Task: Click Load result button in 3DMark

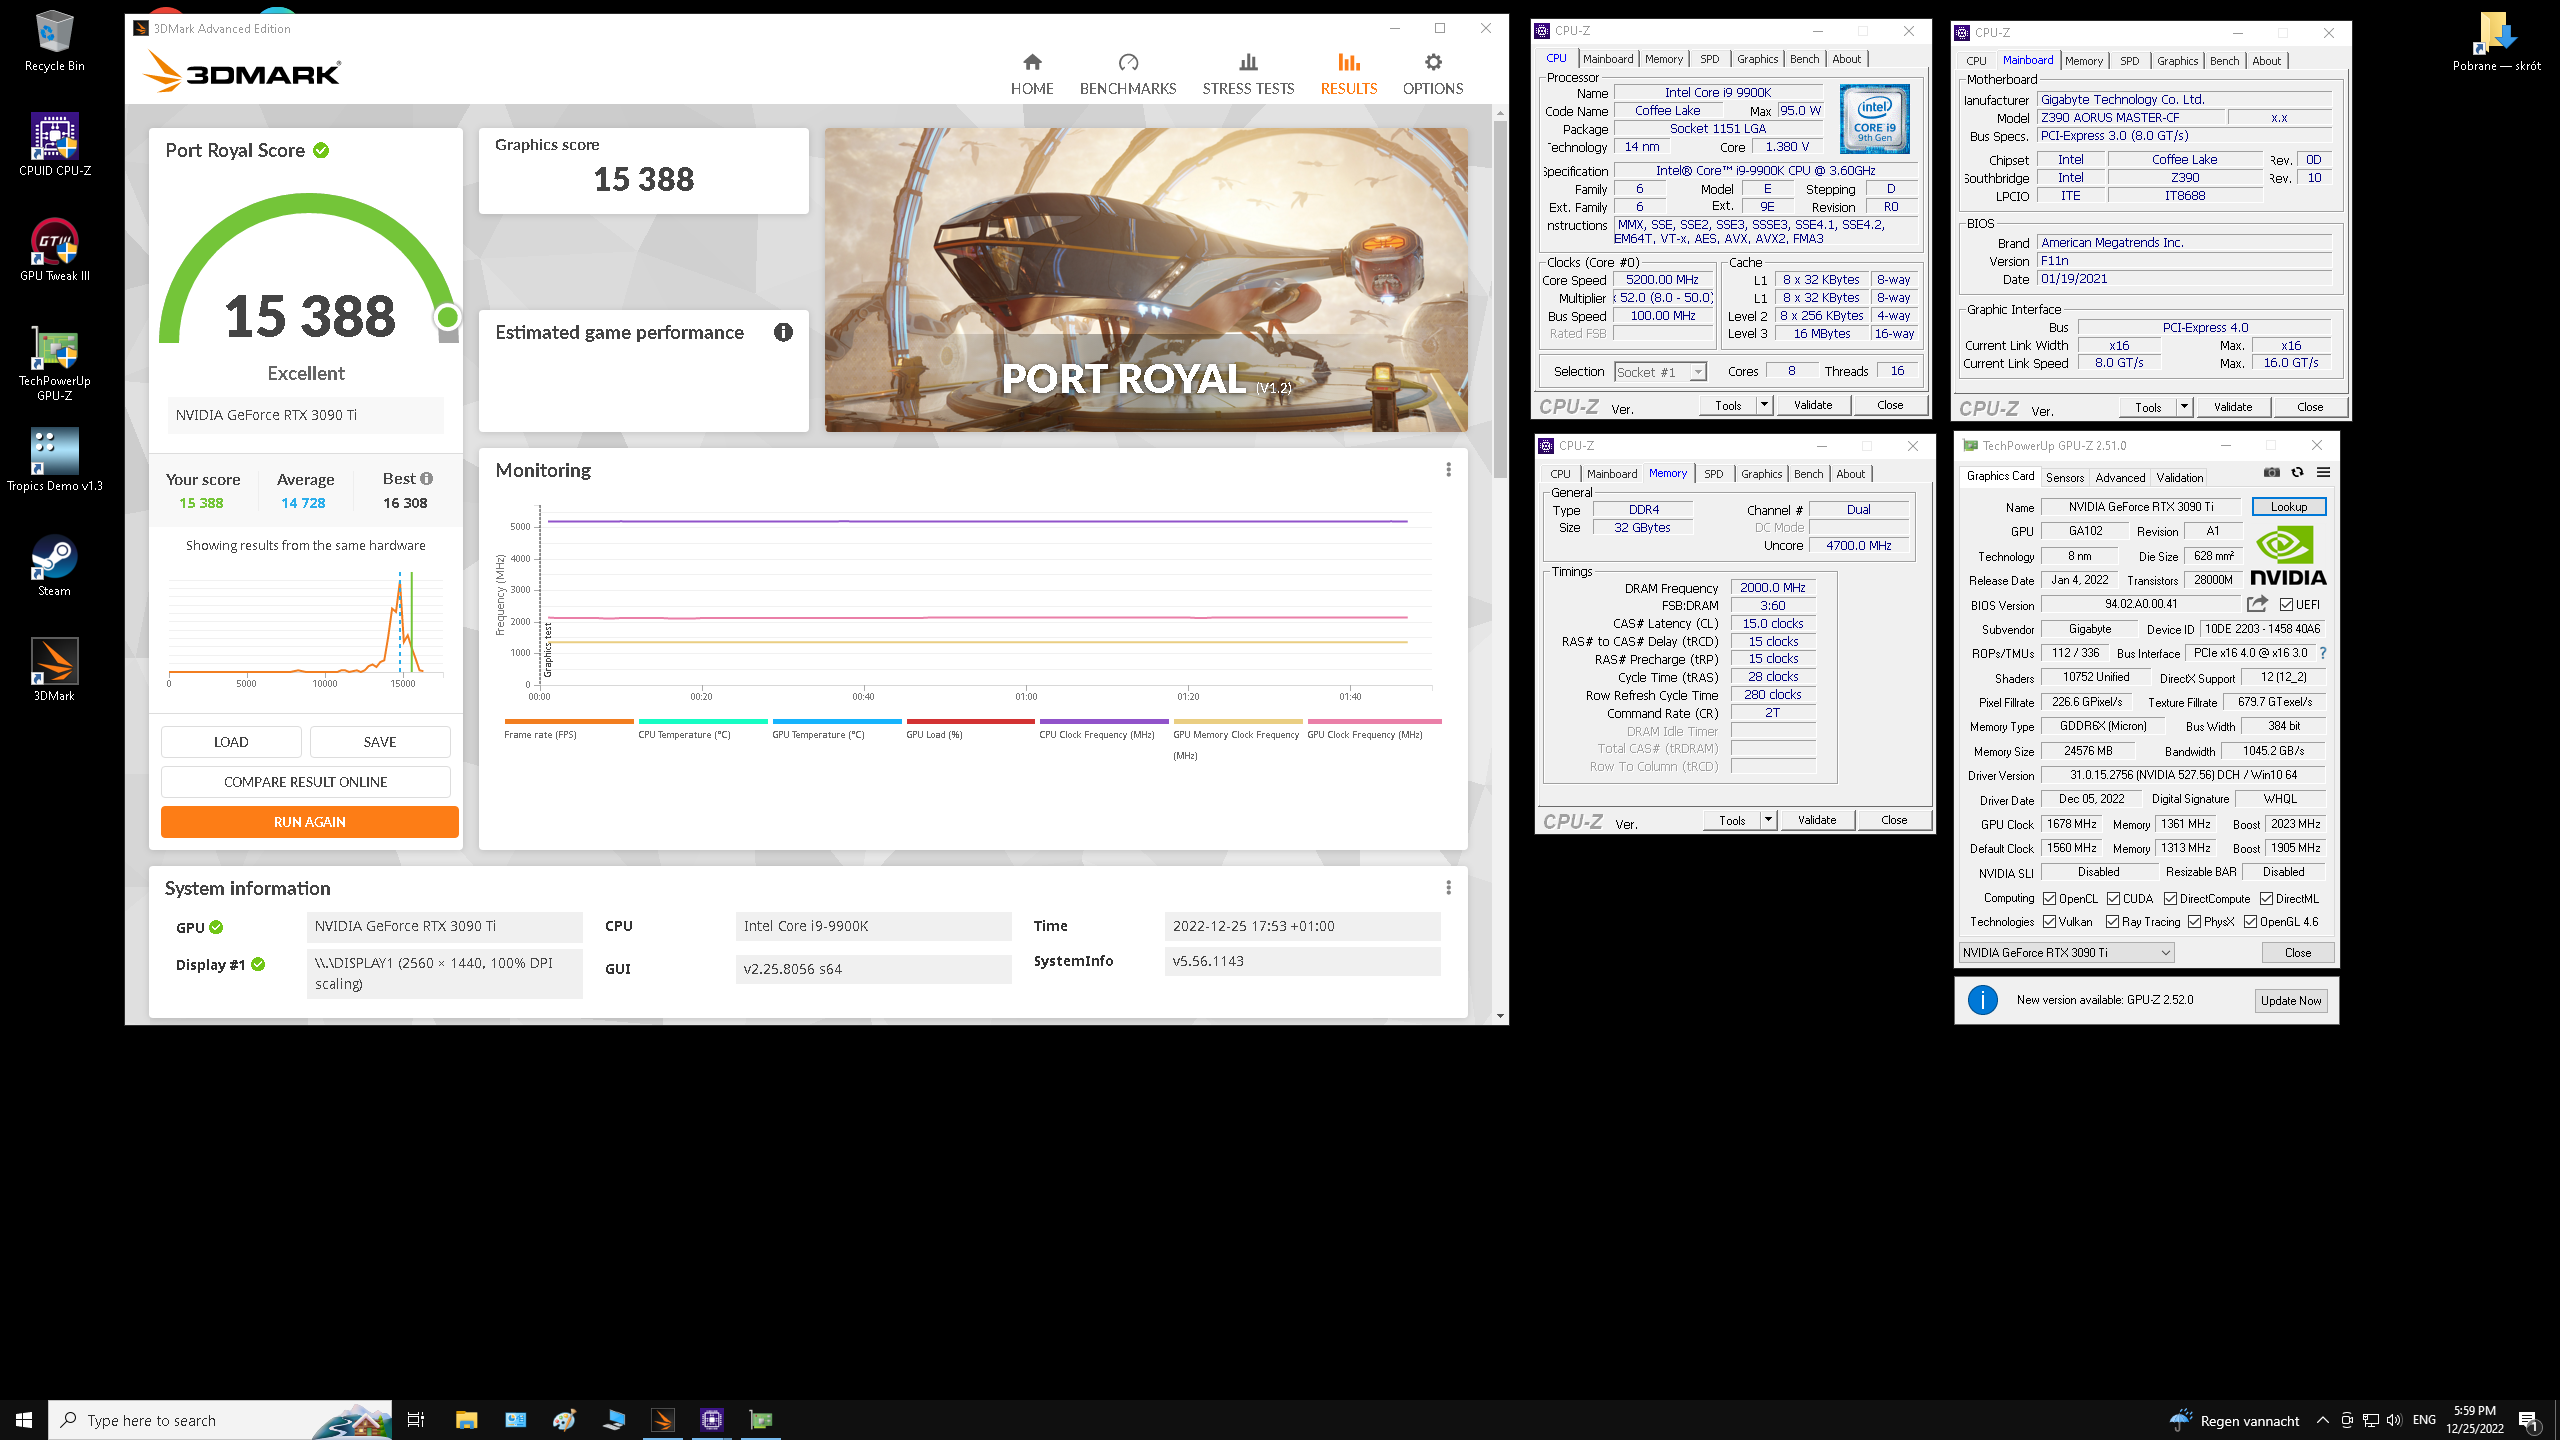Action: pyautogui.click(x=231, y=742)
